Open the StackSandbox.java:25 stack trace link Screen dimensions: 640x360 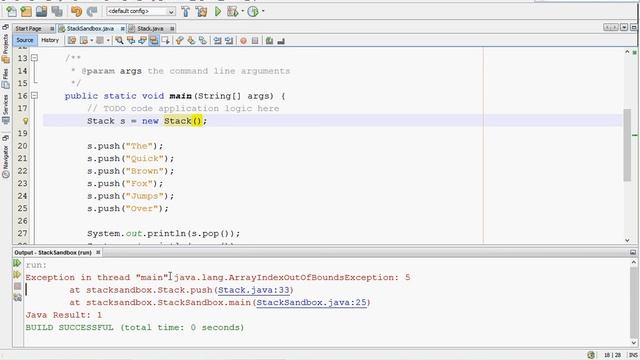311,303
